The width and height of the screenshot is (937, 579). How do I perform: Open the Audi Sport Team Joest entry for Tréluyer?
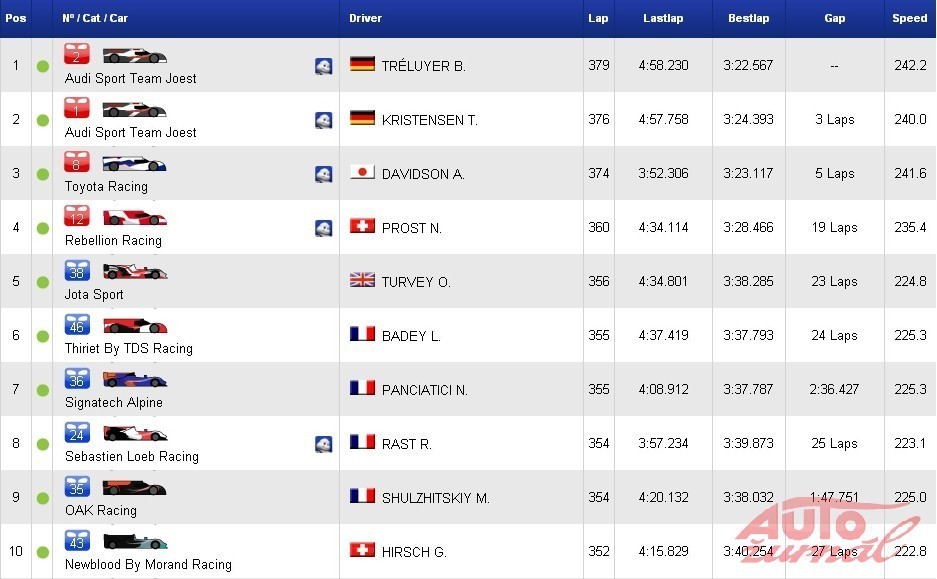click(131, 79)
